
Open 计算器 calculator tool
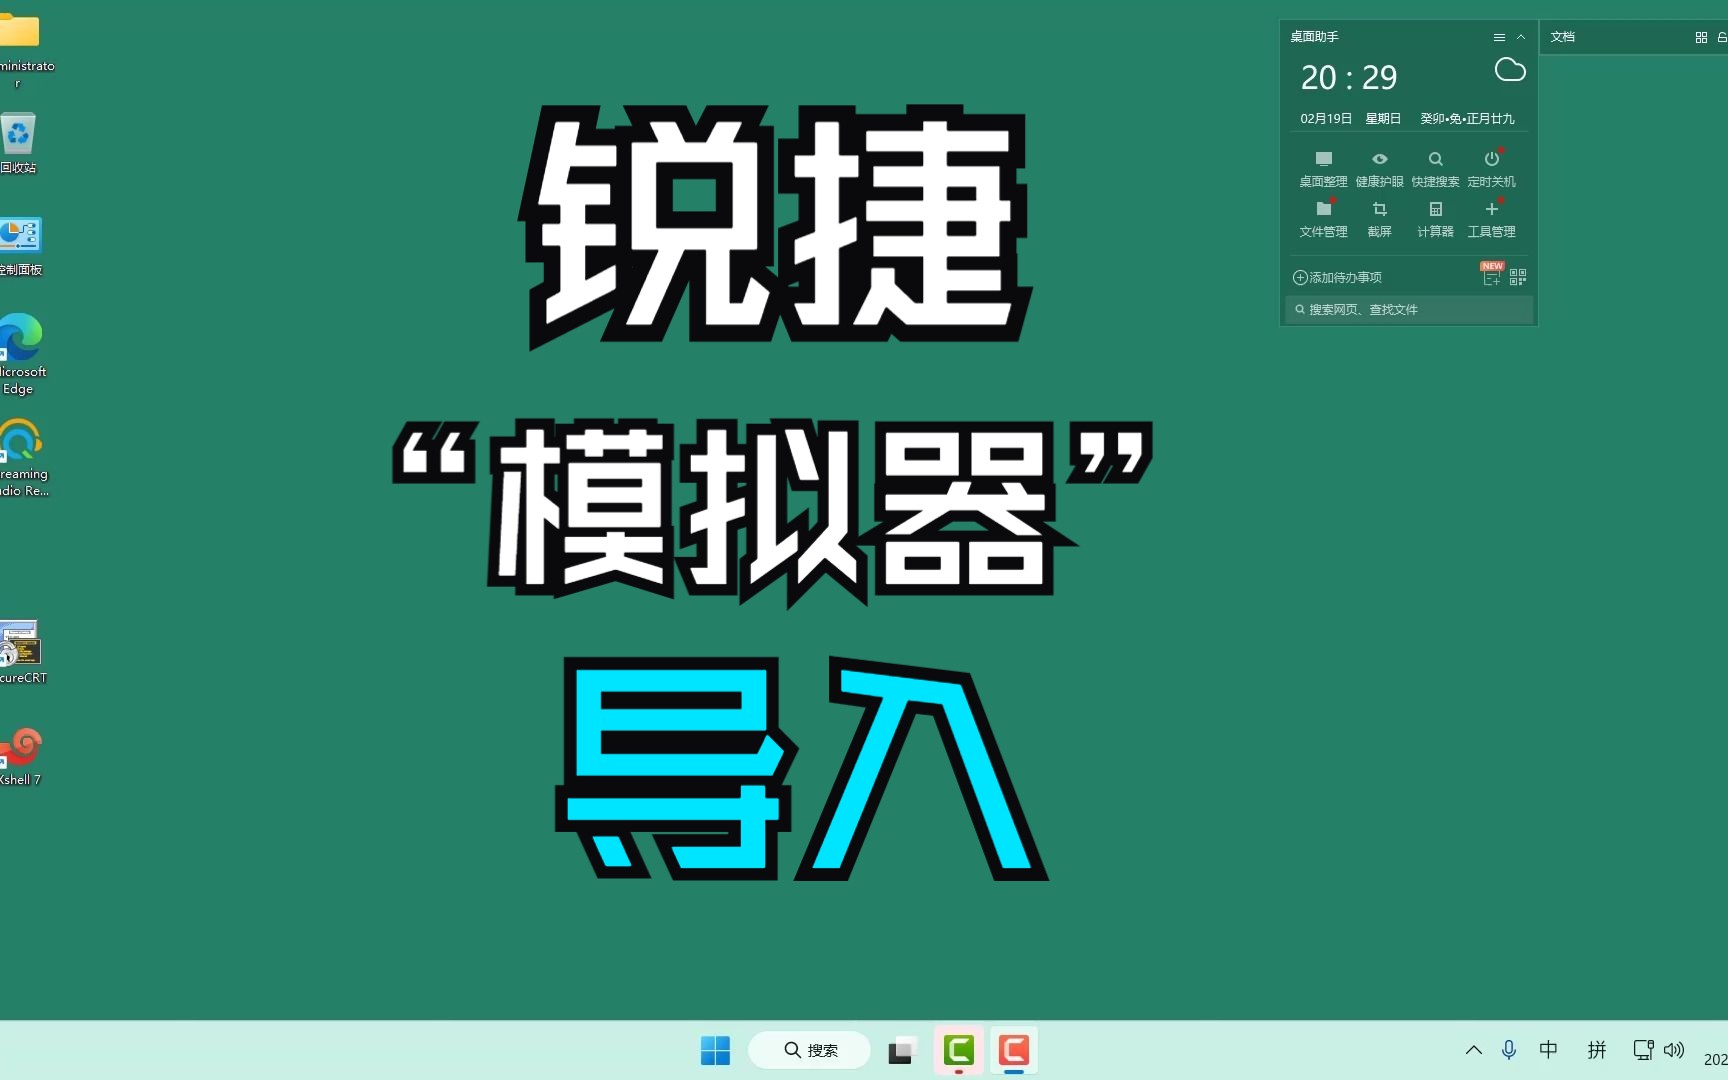pyautogui.click(x=1435, y=219)
